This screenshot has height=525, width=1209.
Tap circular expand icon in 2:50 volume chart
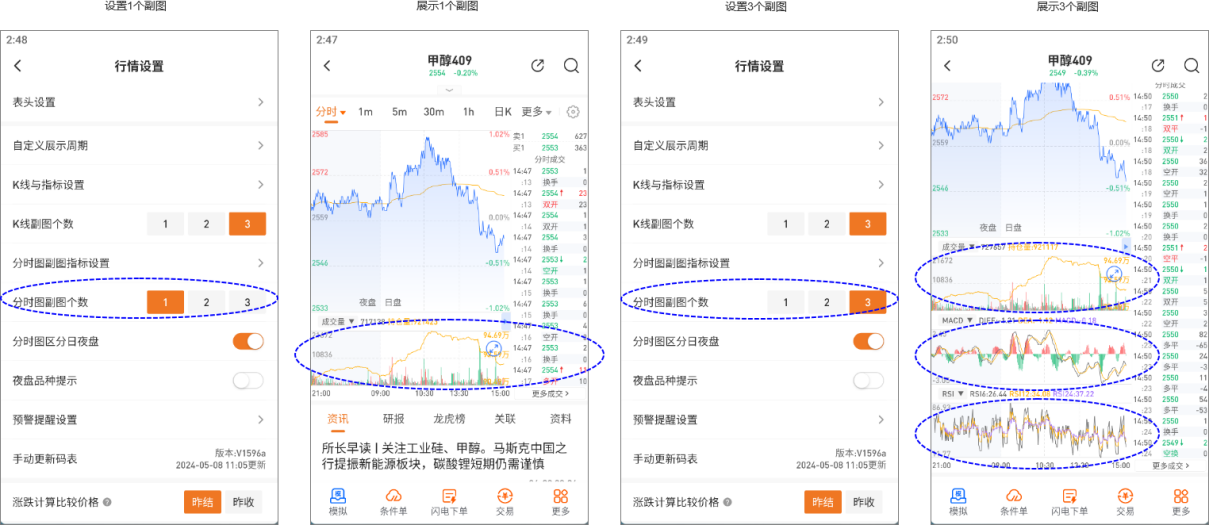(x=1113, y=273)
